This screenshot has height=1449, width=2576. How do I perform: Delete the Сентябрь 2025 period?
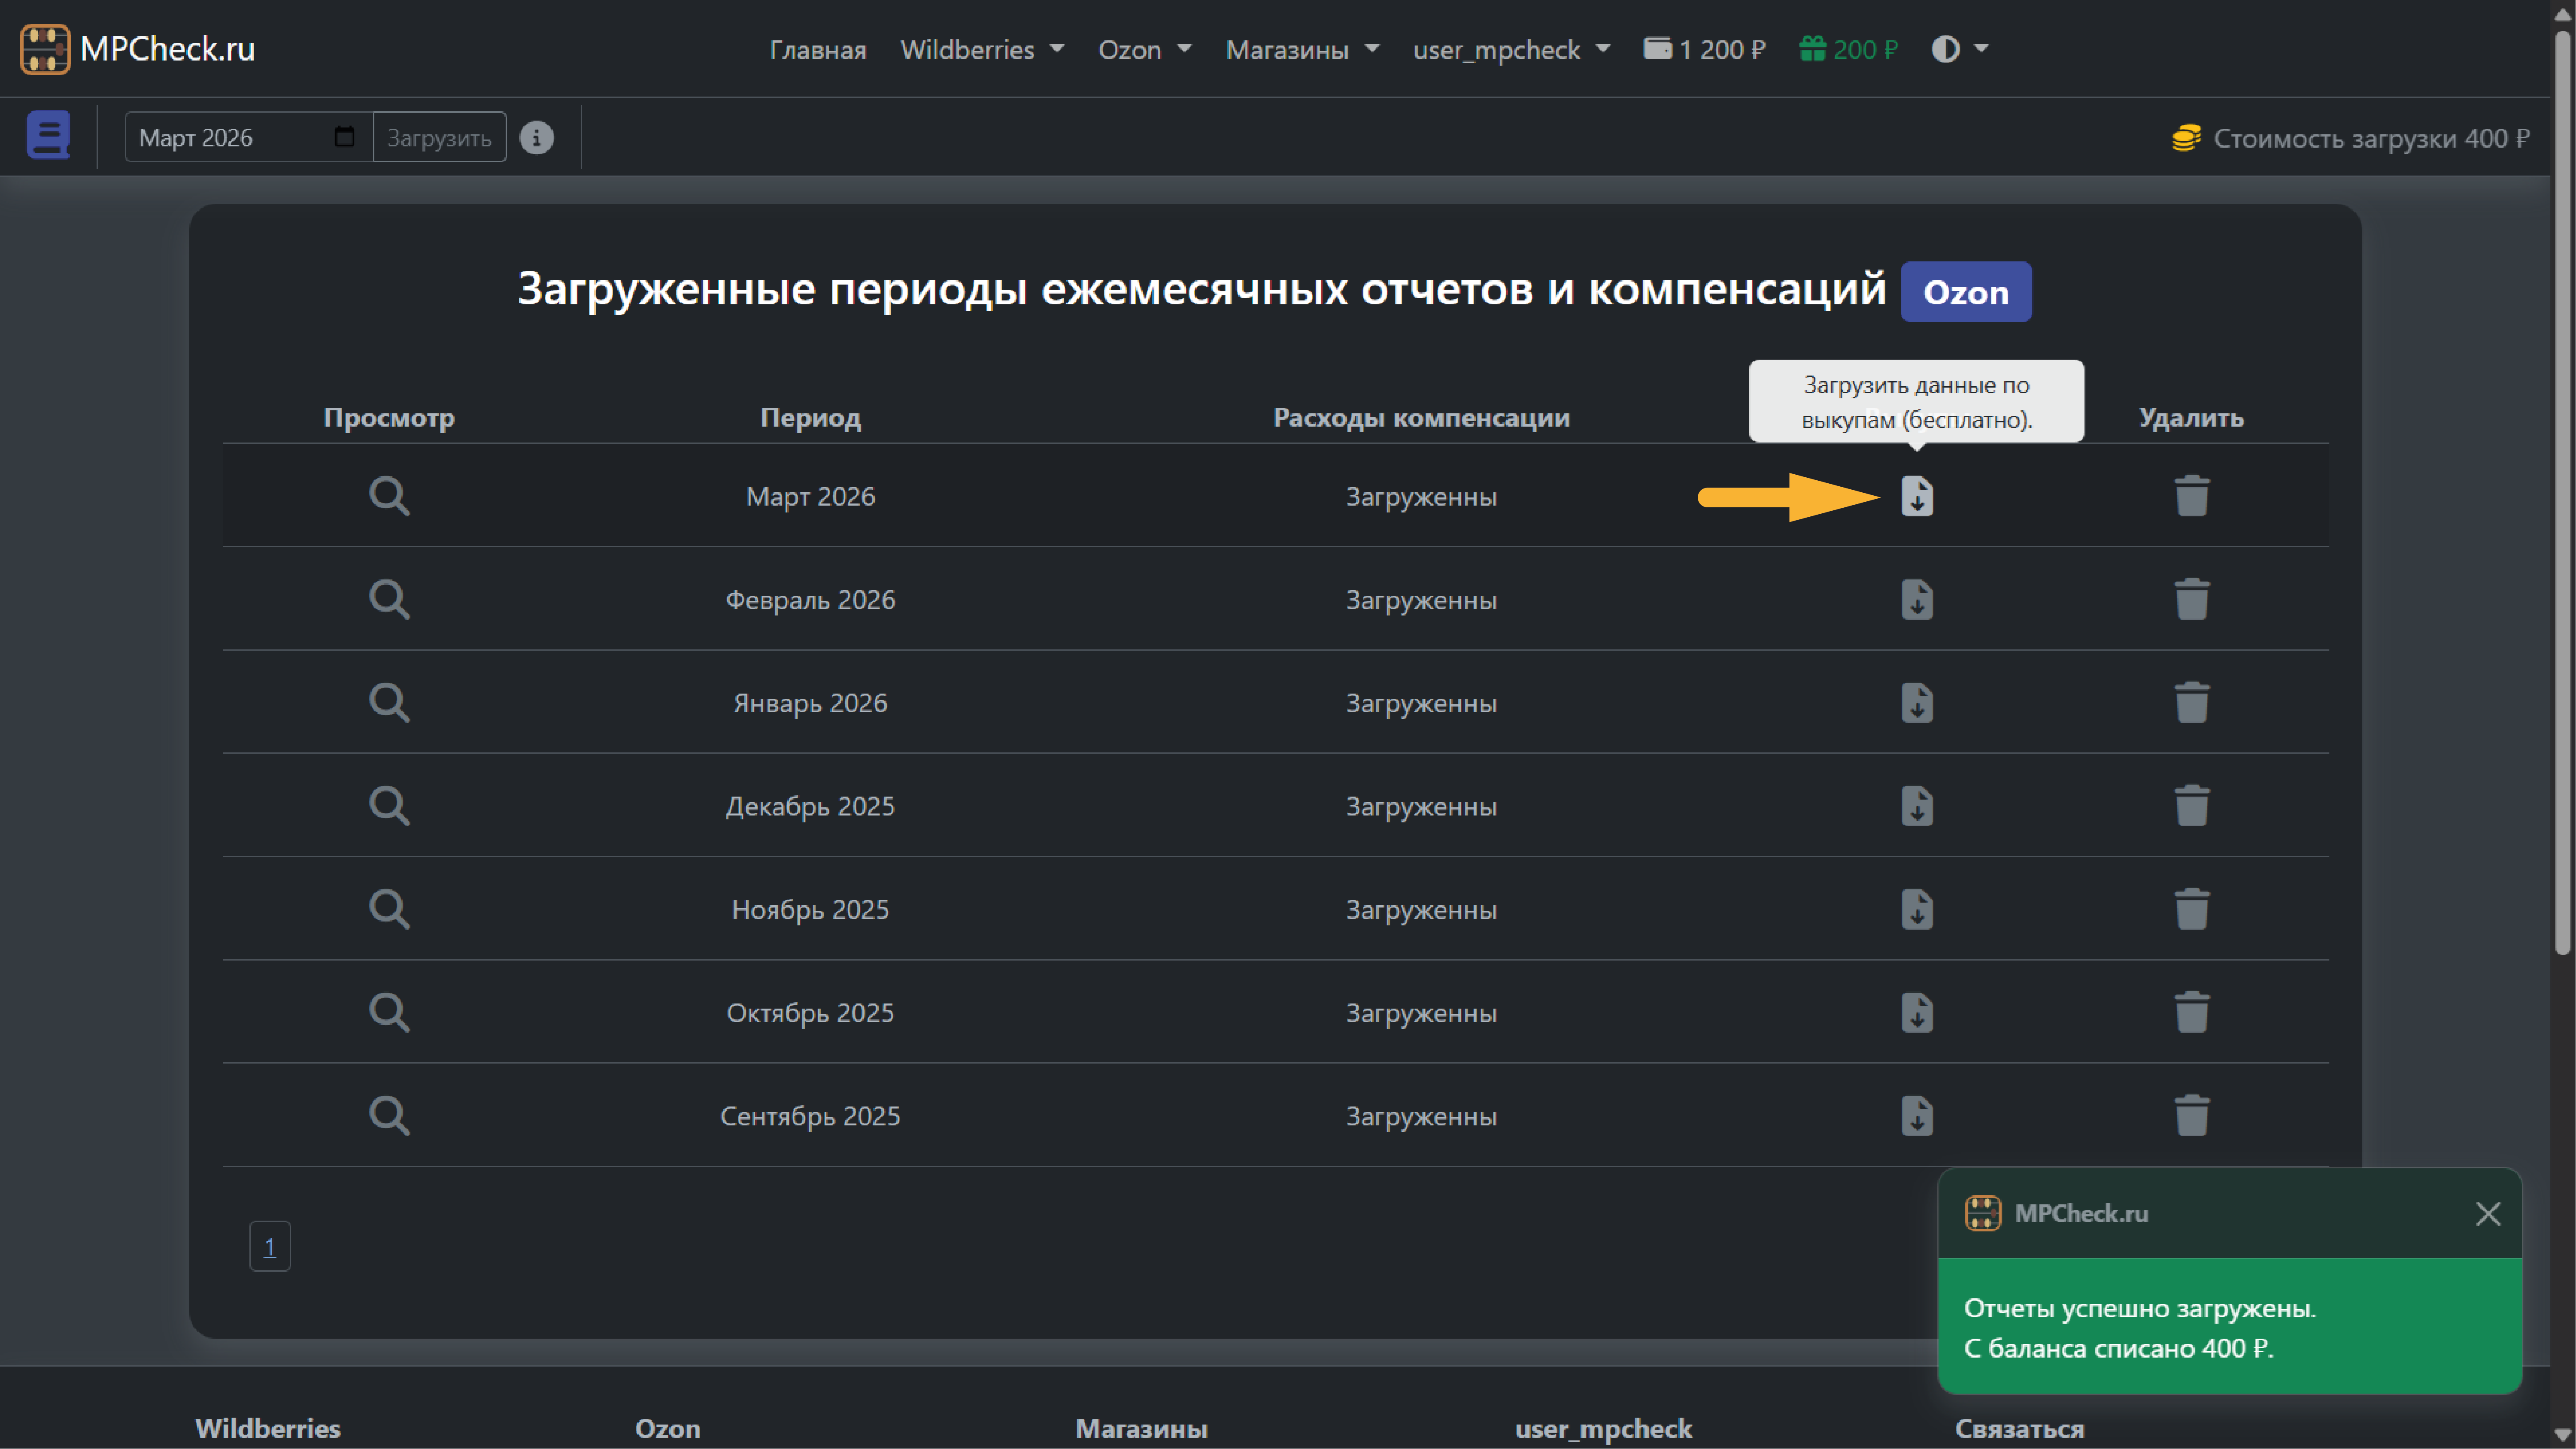(2191, 1116)
